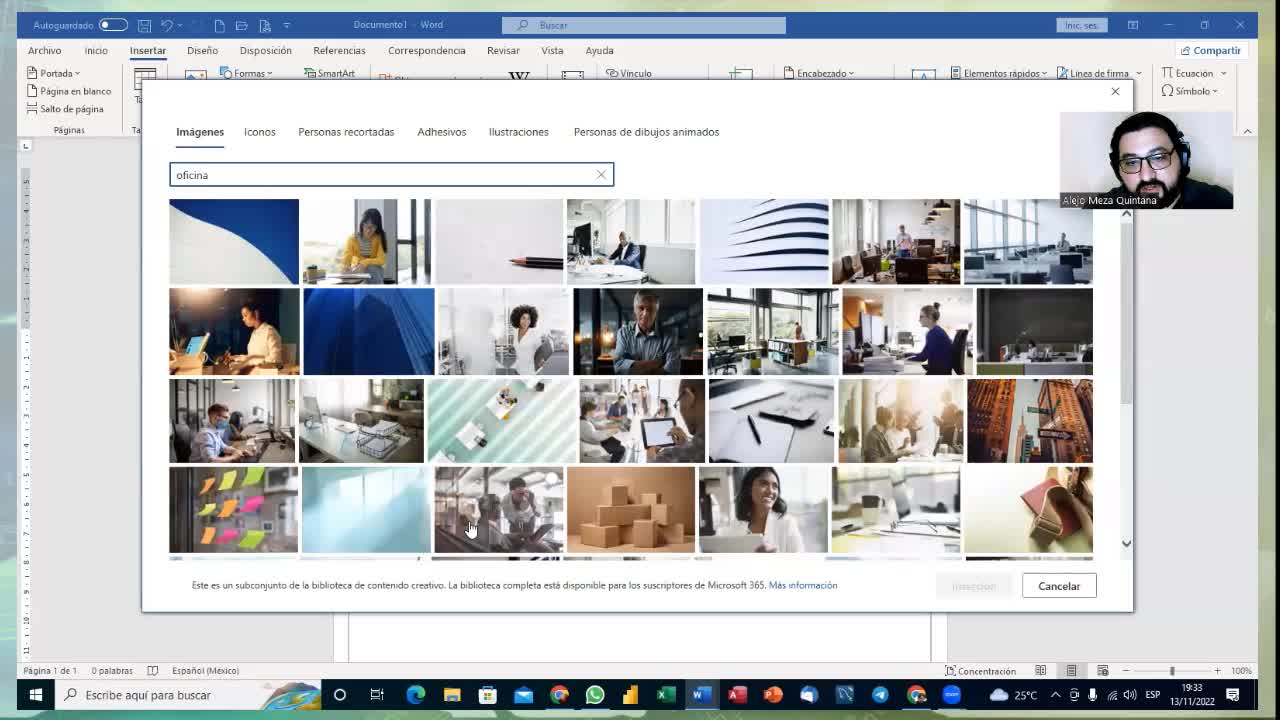Image resolution: width=1280 pixels, height=720 pixels.
Task: Clear the search text with the X icon
Action: pyautogui.click(x=601, y=175)
